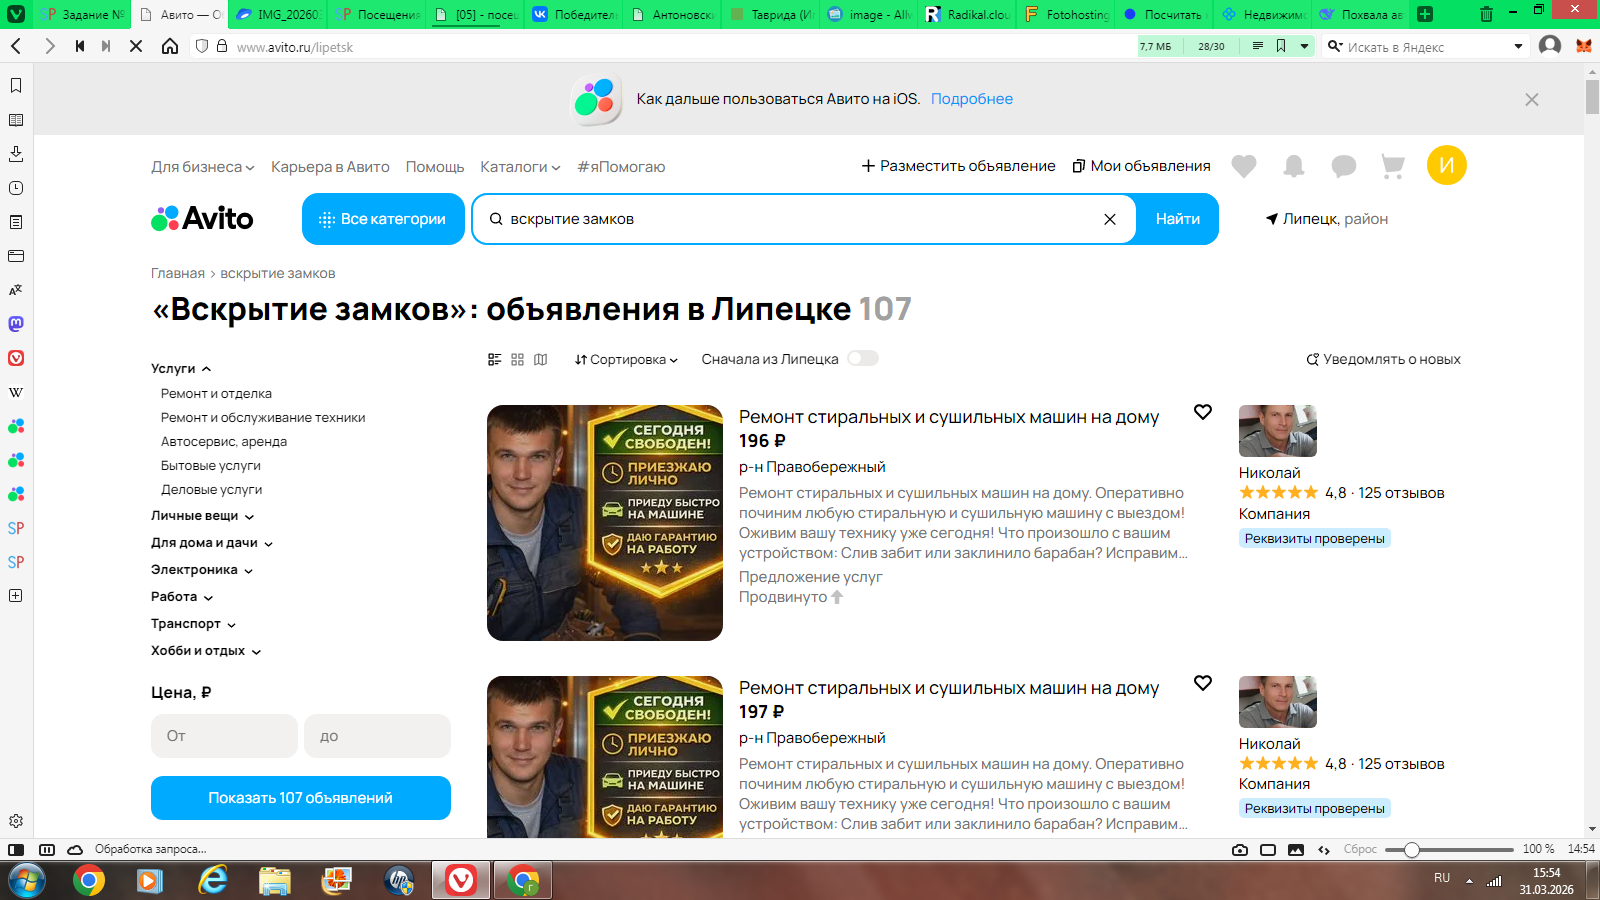
Task: Toggle image loading in status bar
Action: 1296,850
